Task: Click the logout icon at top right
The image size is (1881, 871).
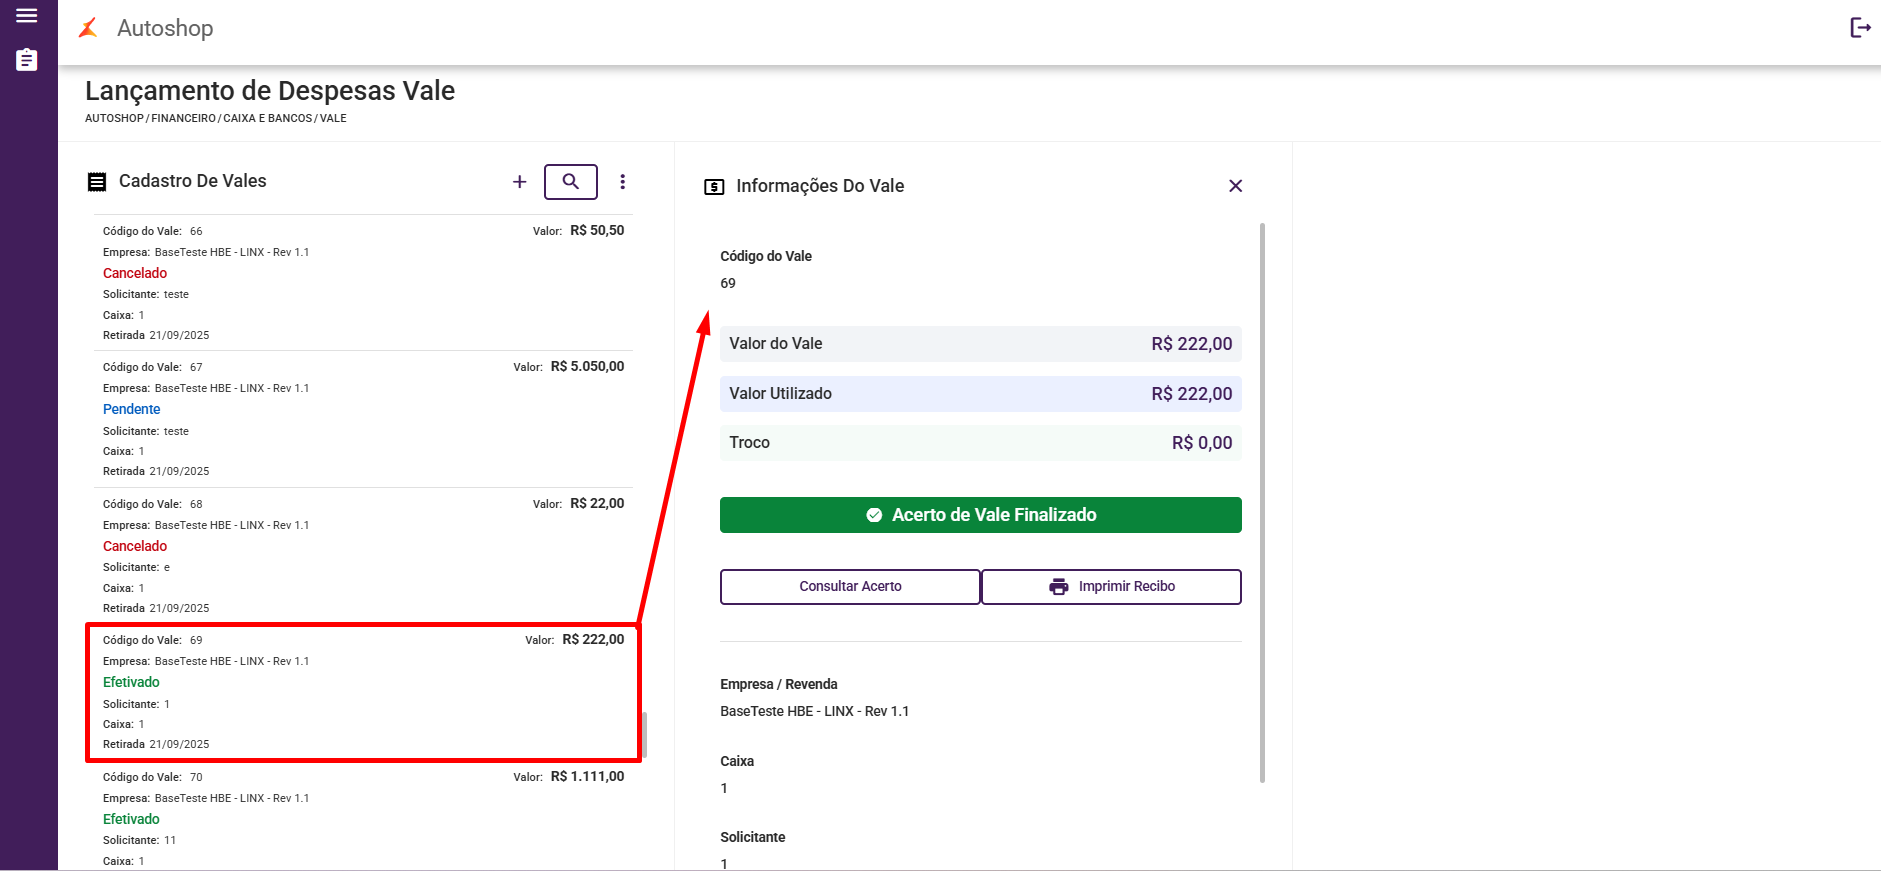Action: [1860, 28]
